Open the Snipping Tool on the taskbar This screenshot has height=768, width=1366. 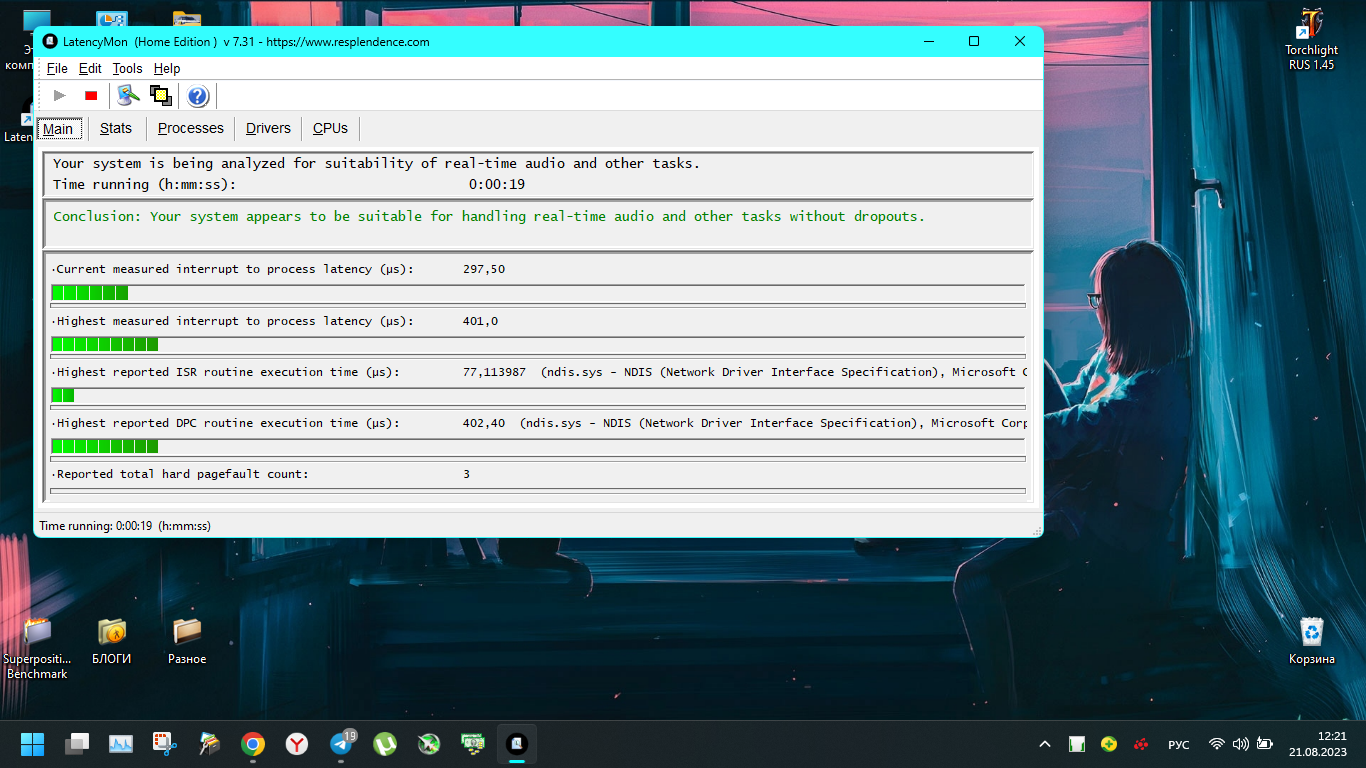[164, 744]
